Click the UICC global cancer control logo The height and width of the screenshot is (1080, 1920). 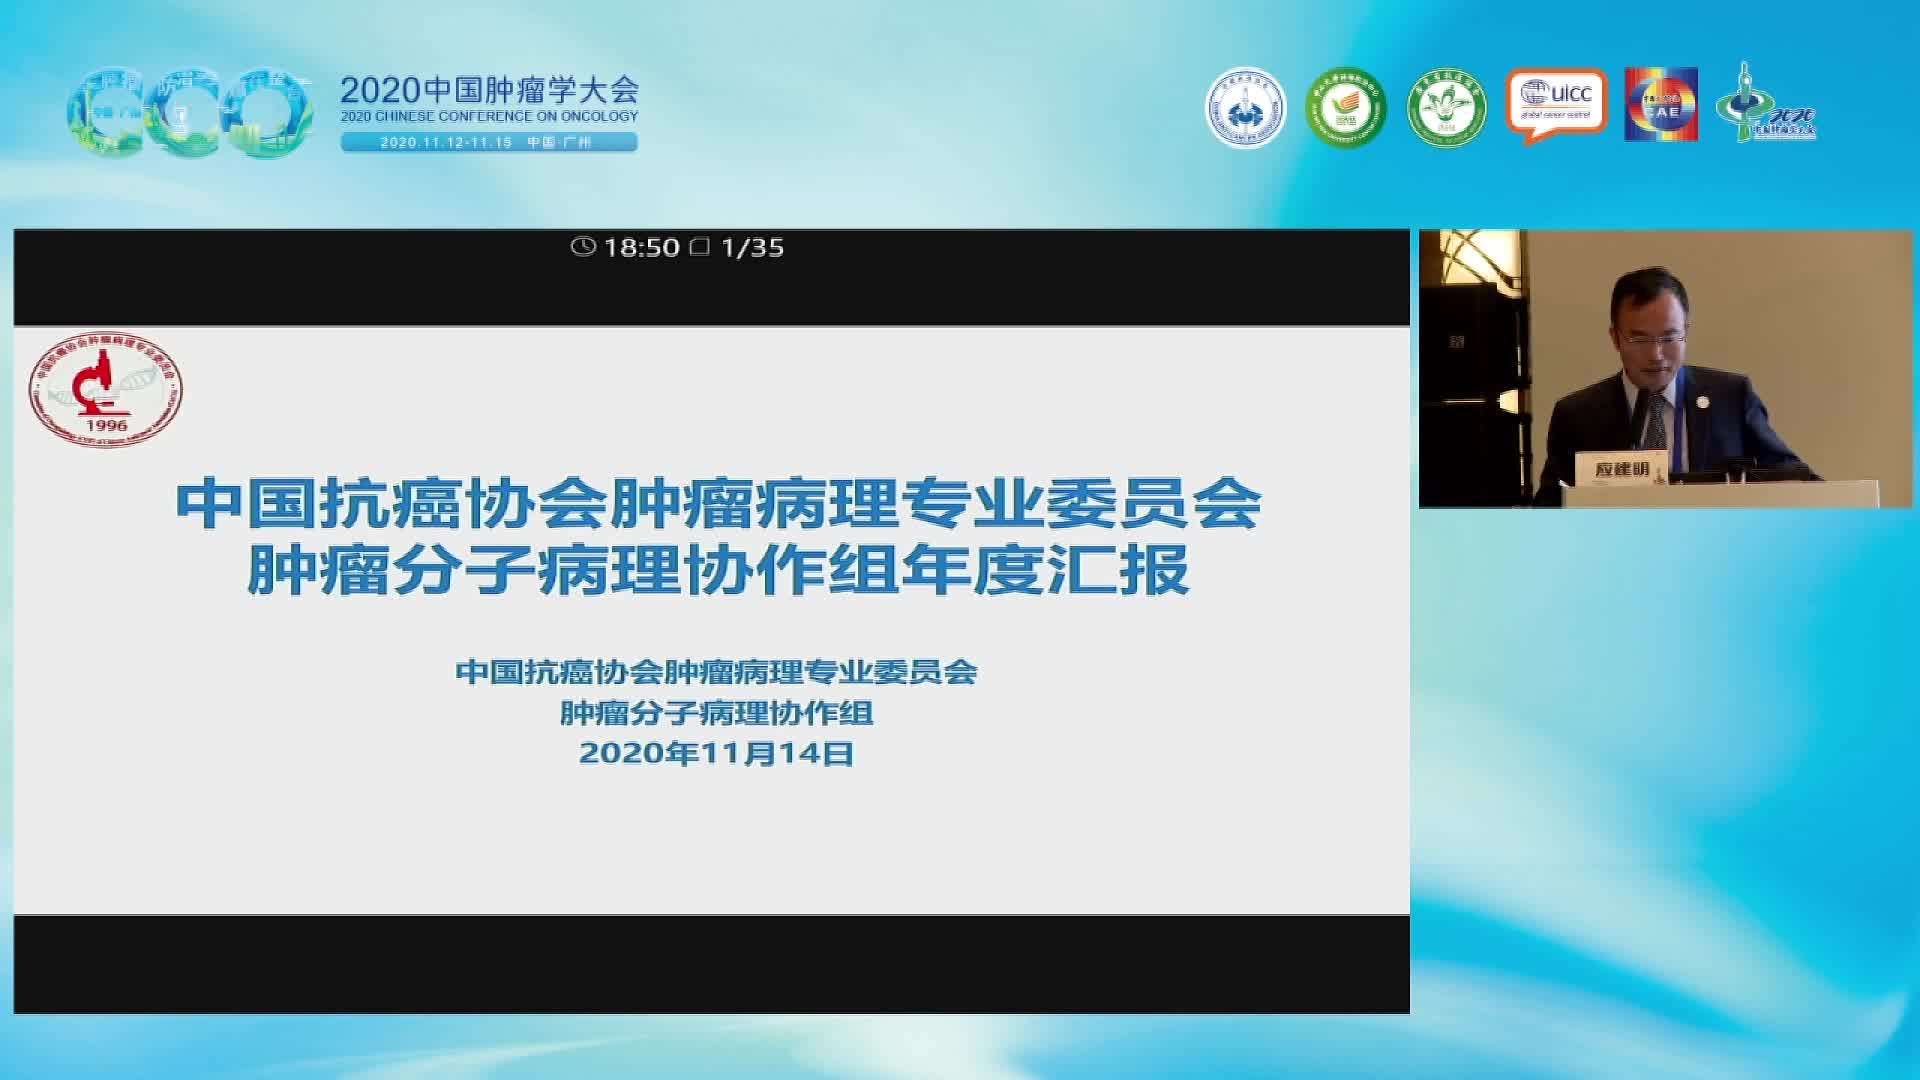click(x=1556, y=106)
